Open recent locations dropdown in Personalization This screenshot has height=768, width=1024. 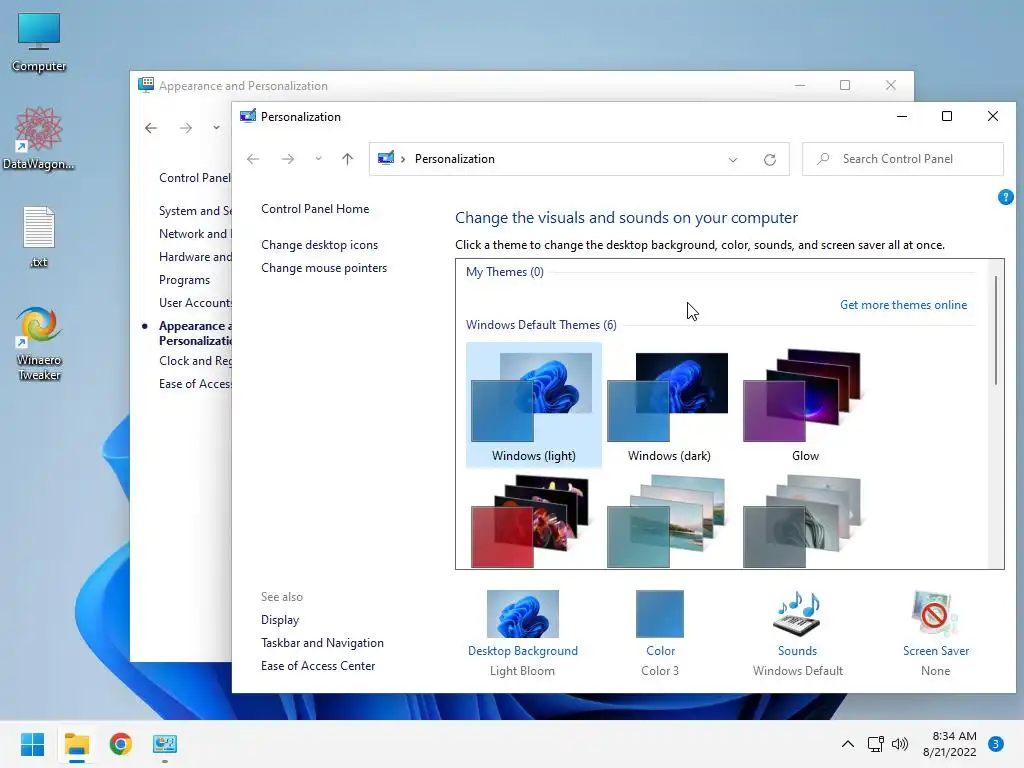(318, 159)
